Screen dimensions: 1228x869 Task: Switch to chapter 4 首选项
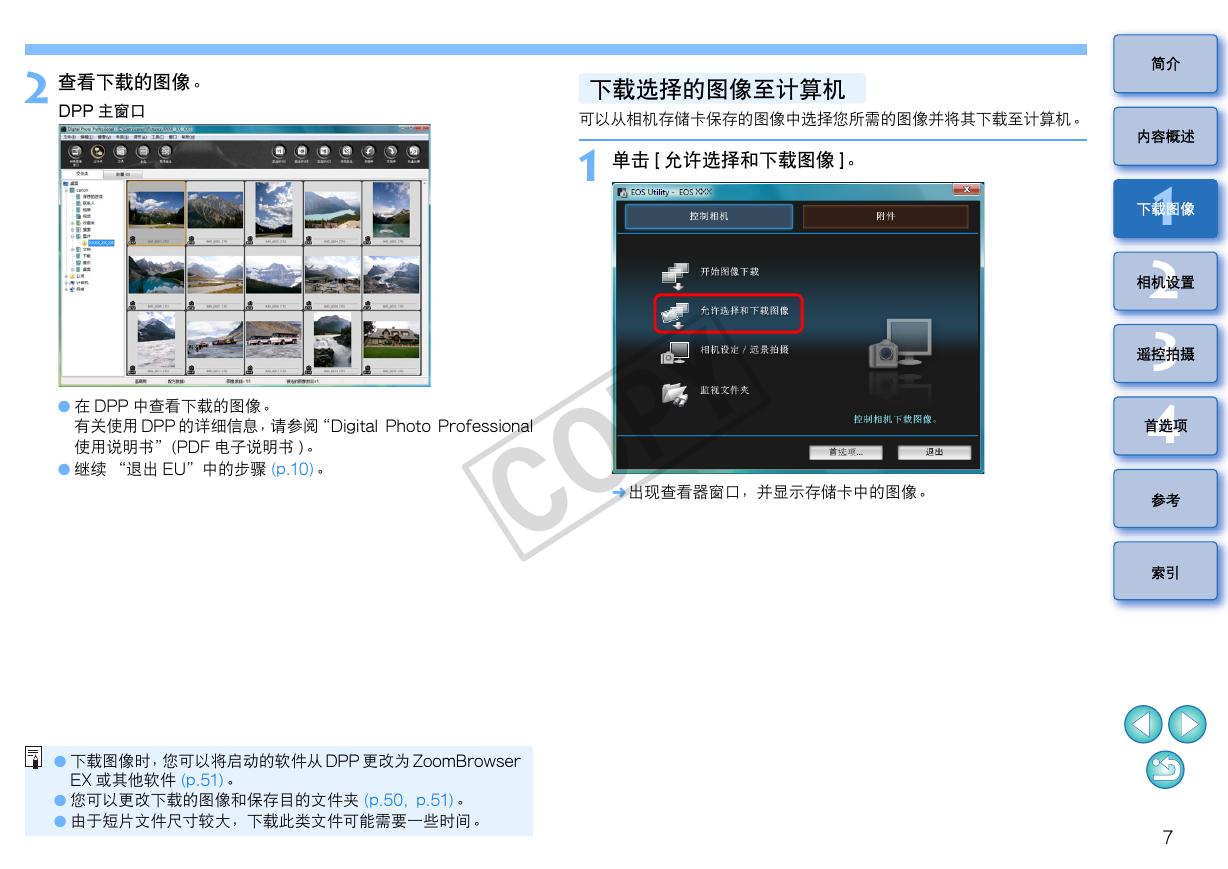(1165, 426)
